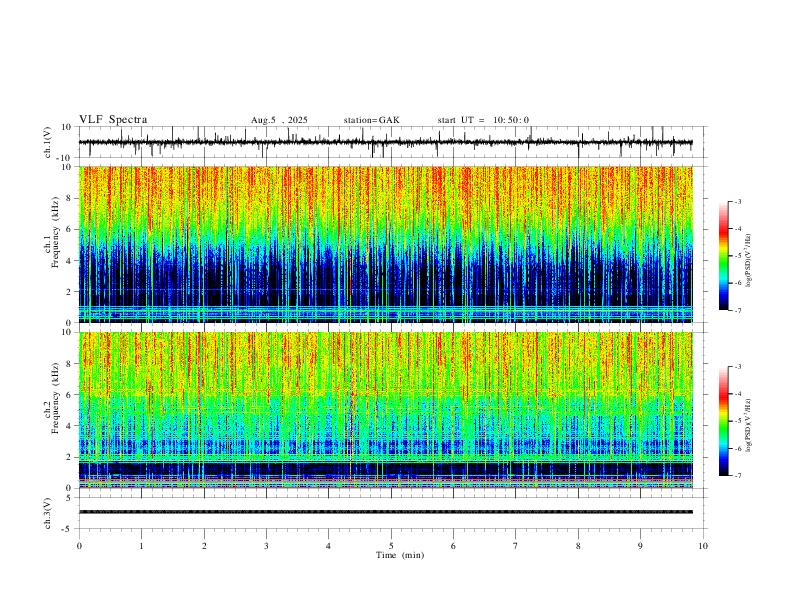The width and height of the screenshot is (792, 612).
Task: Click time axis tick label "5"
Action: coord(391,546)
